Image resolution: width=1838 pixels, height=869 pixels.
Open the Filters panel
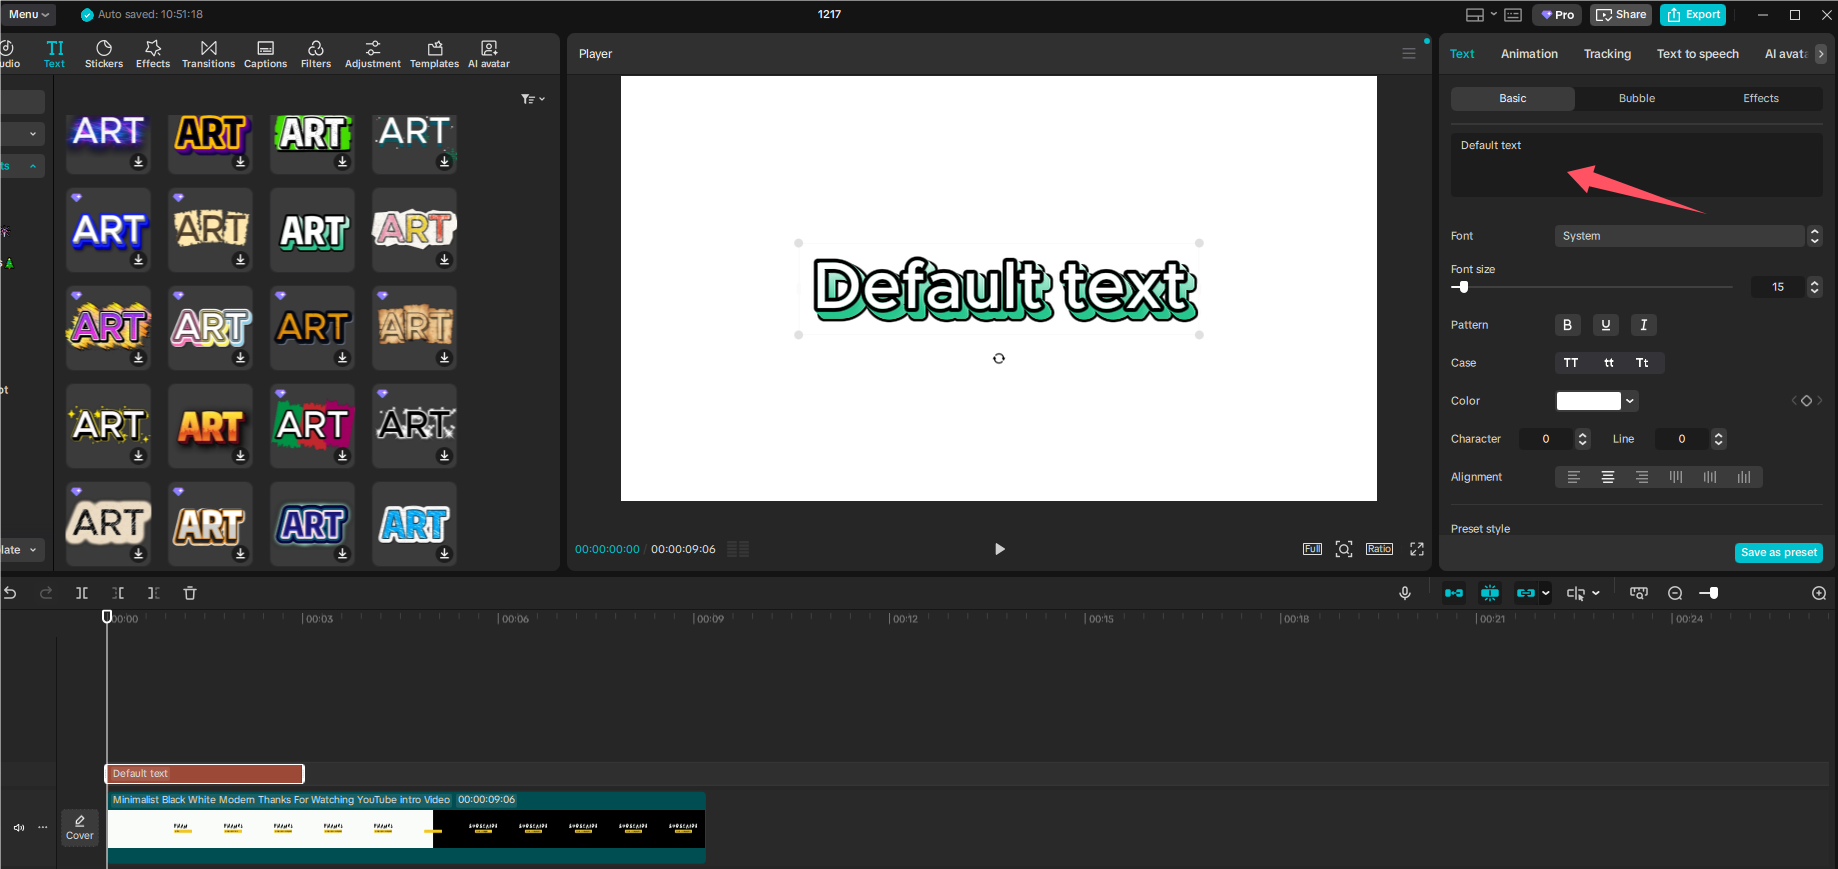tap(316, 54)
